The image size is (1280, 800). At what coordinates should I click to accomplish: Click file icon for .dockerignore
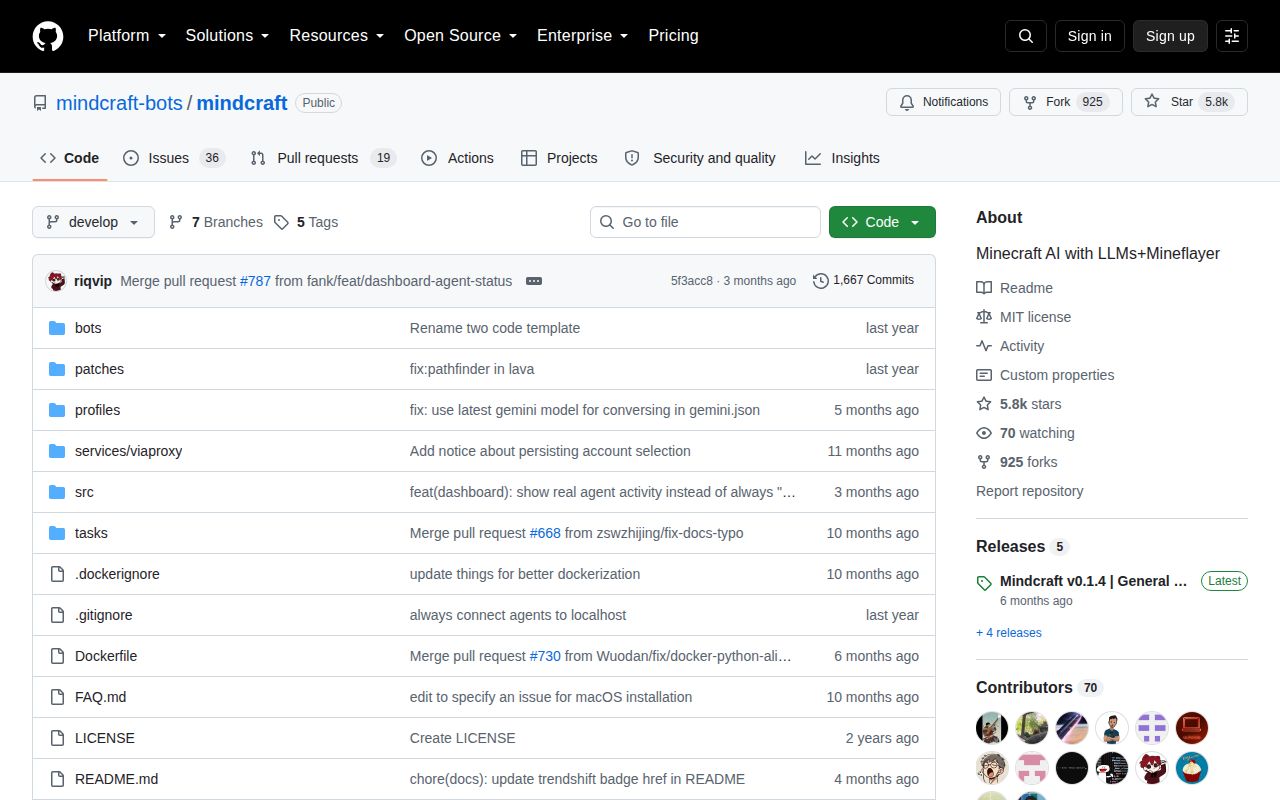(x=57, y=574)
